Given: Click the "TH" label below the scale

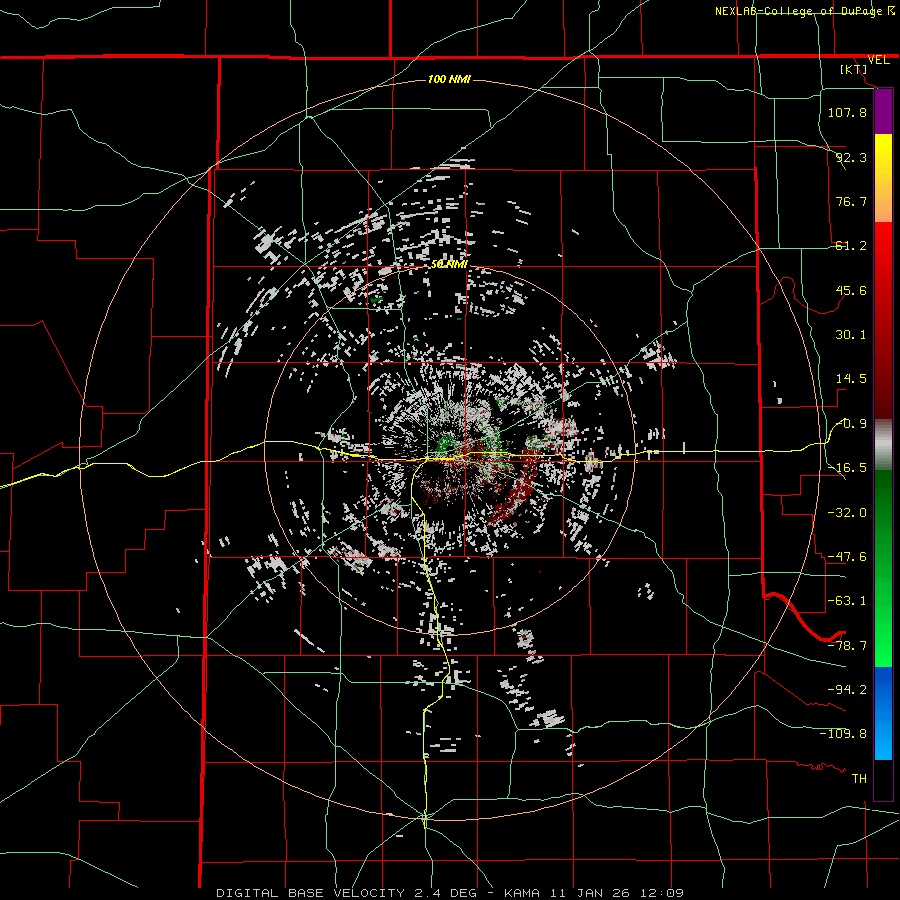Looking at the screenshot, I should click(x=859, y=778).
